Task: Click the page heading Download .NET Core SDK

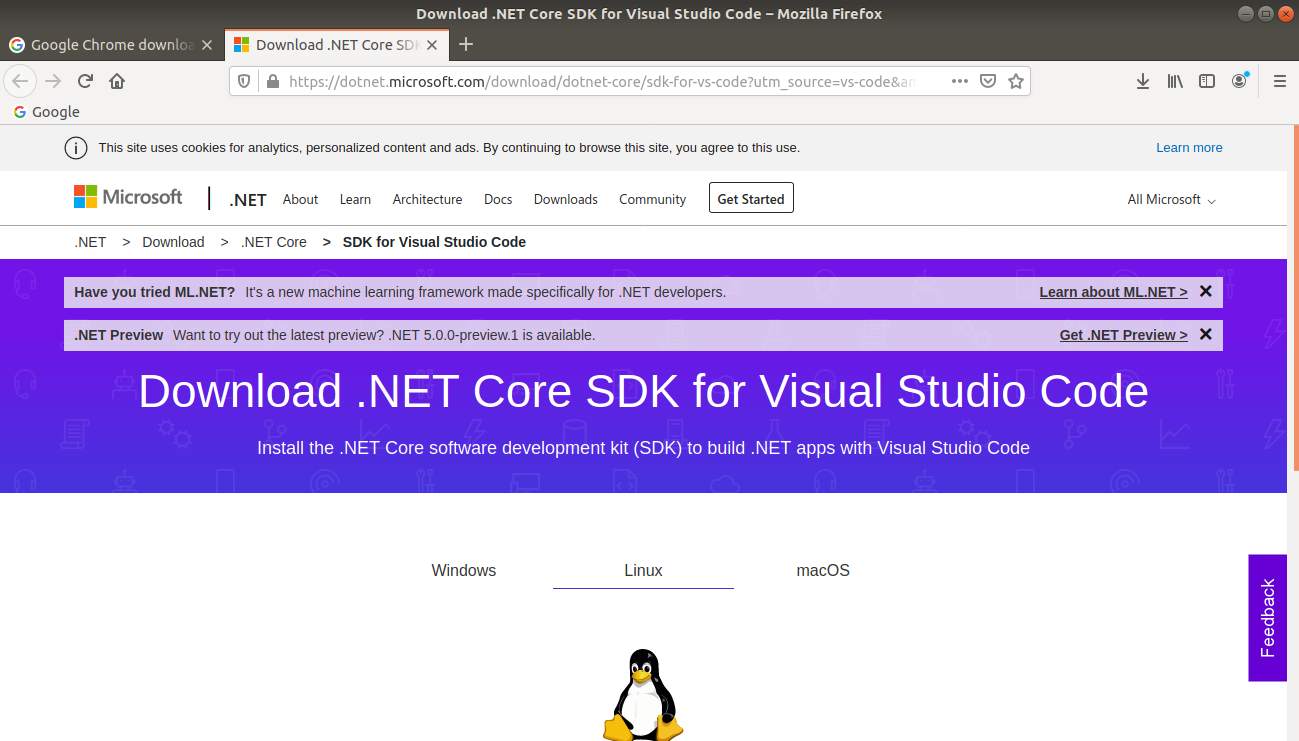Action: 643,391
